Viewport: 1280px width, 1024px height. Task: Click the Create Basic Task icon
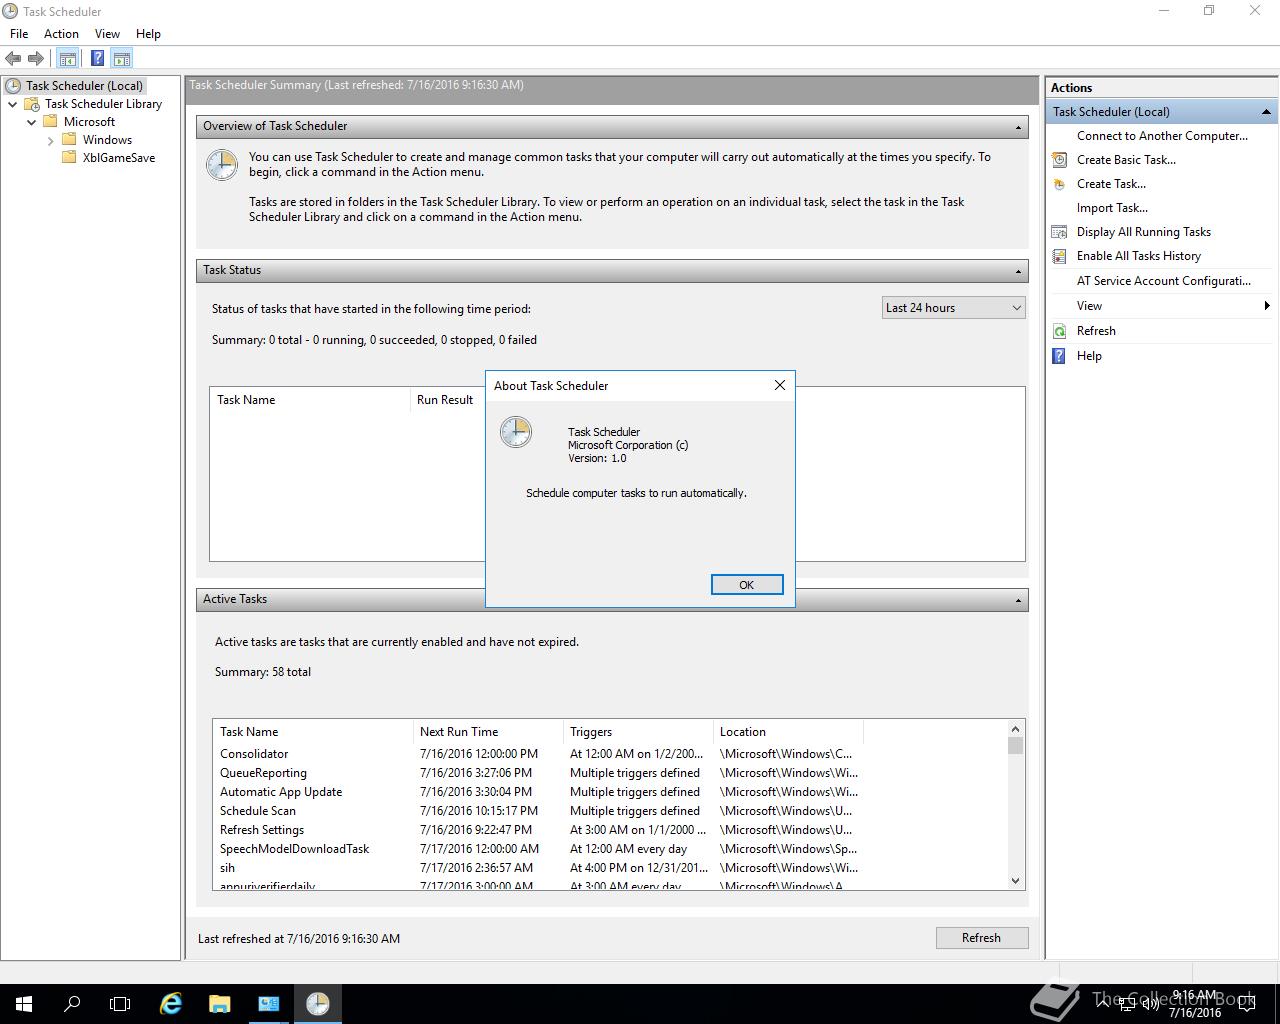click(1059, 160)
